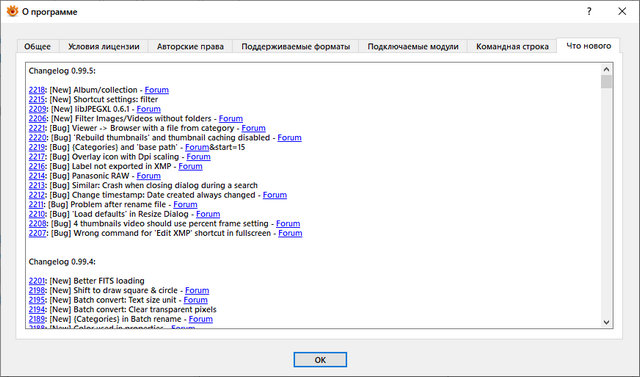640x377 pixels.
Task: Open Forum link for Viewer -> Browser bug
Action: (253, 128)
